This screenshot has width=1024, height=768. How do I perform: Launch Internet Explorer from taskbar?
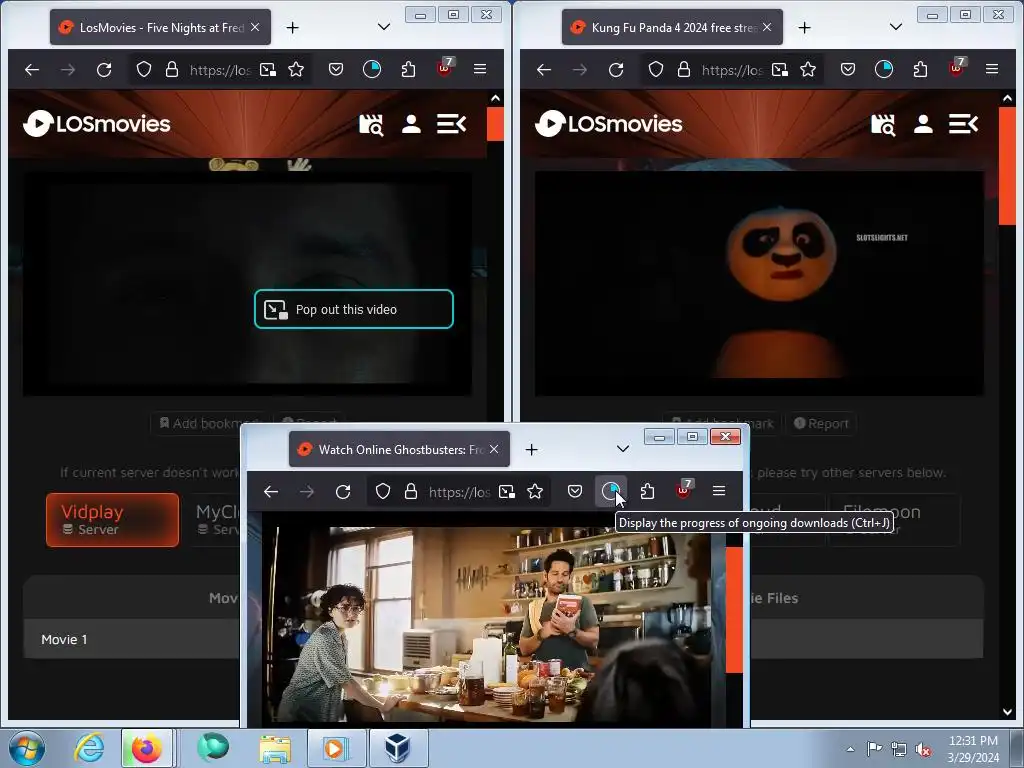[x=89, y=748]
